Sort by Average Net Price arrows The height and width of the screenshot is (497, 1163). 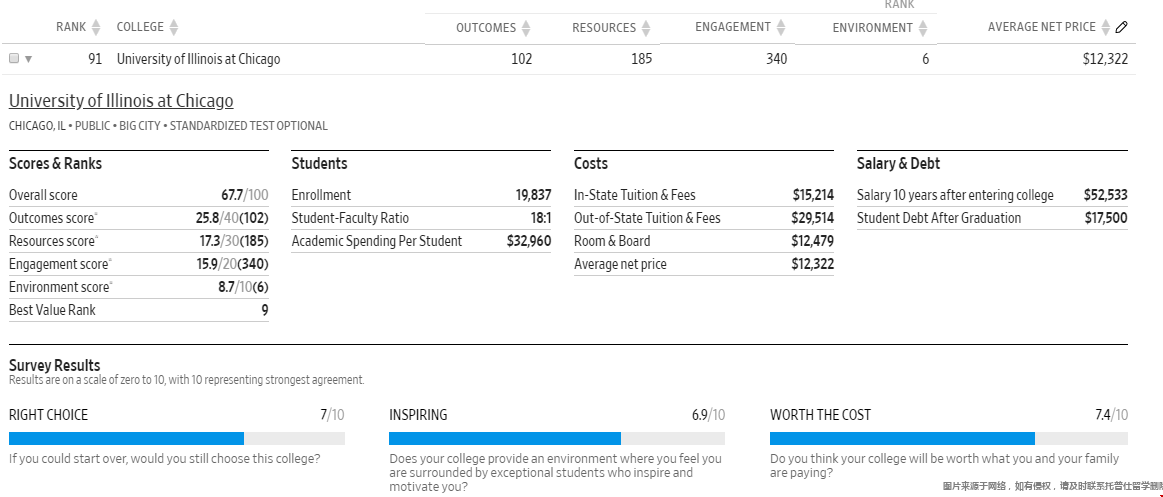(1106, 27)
